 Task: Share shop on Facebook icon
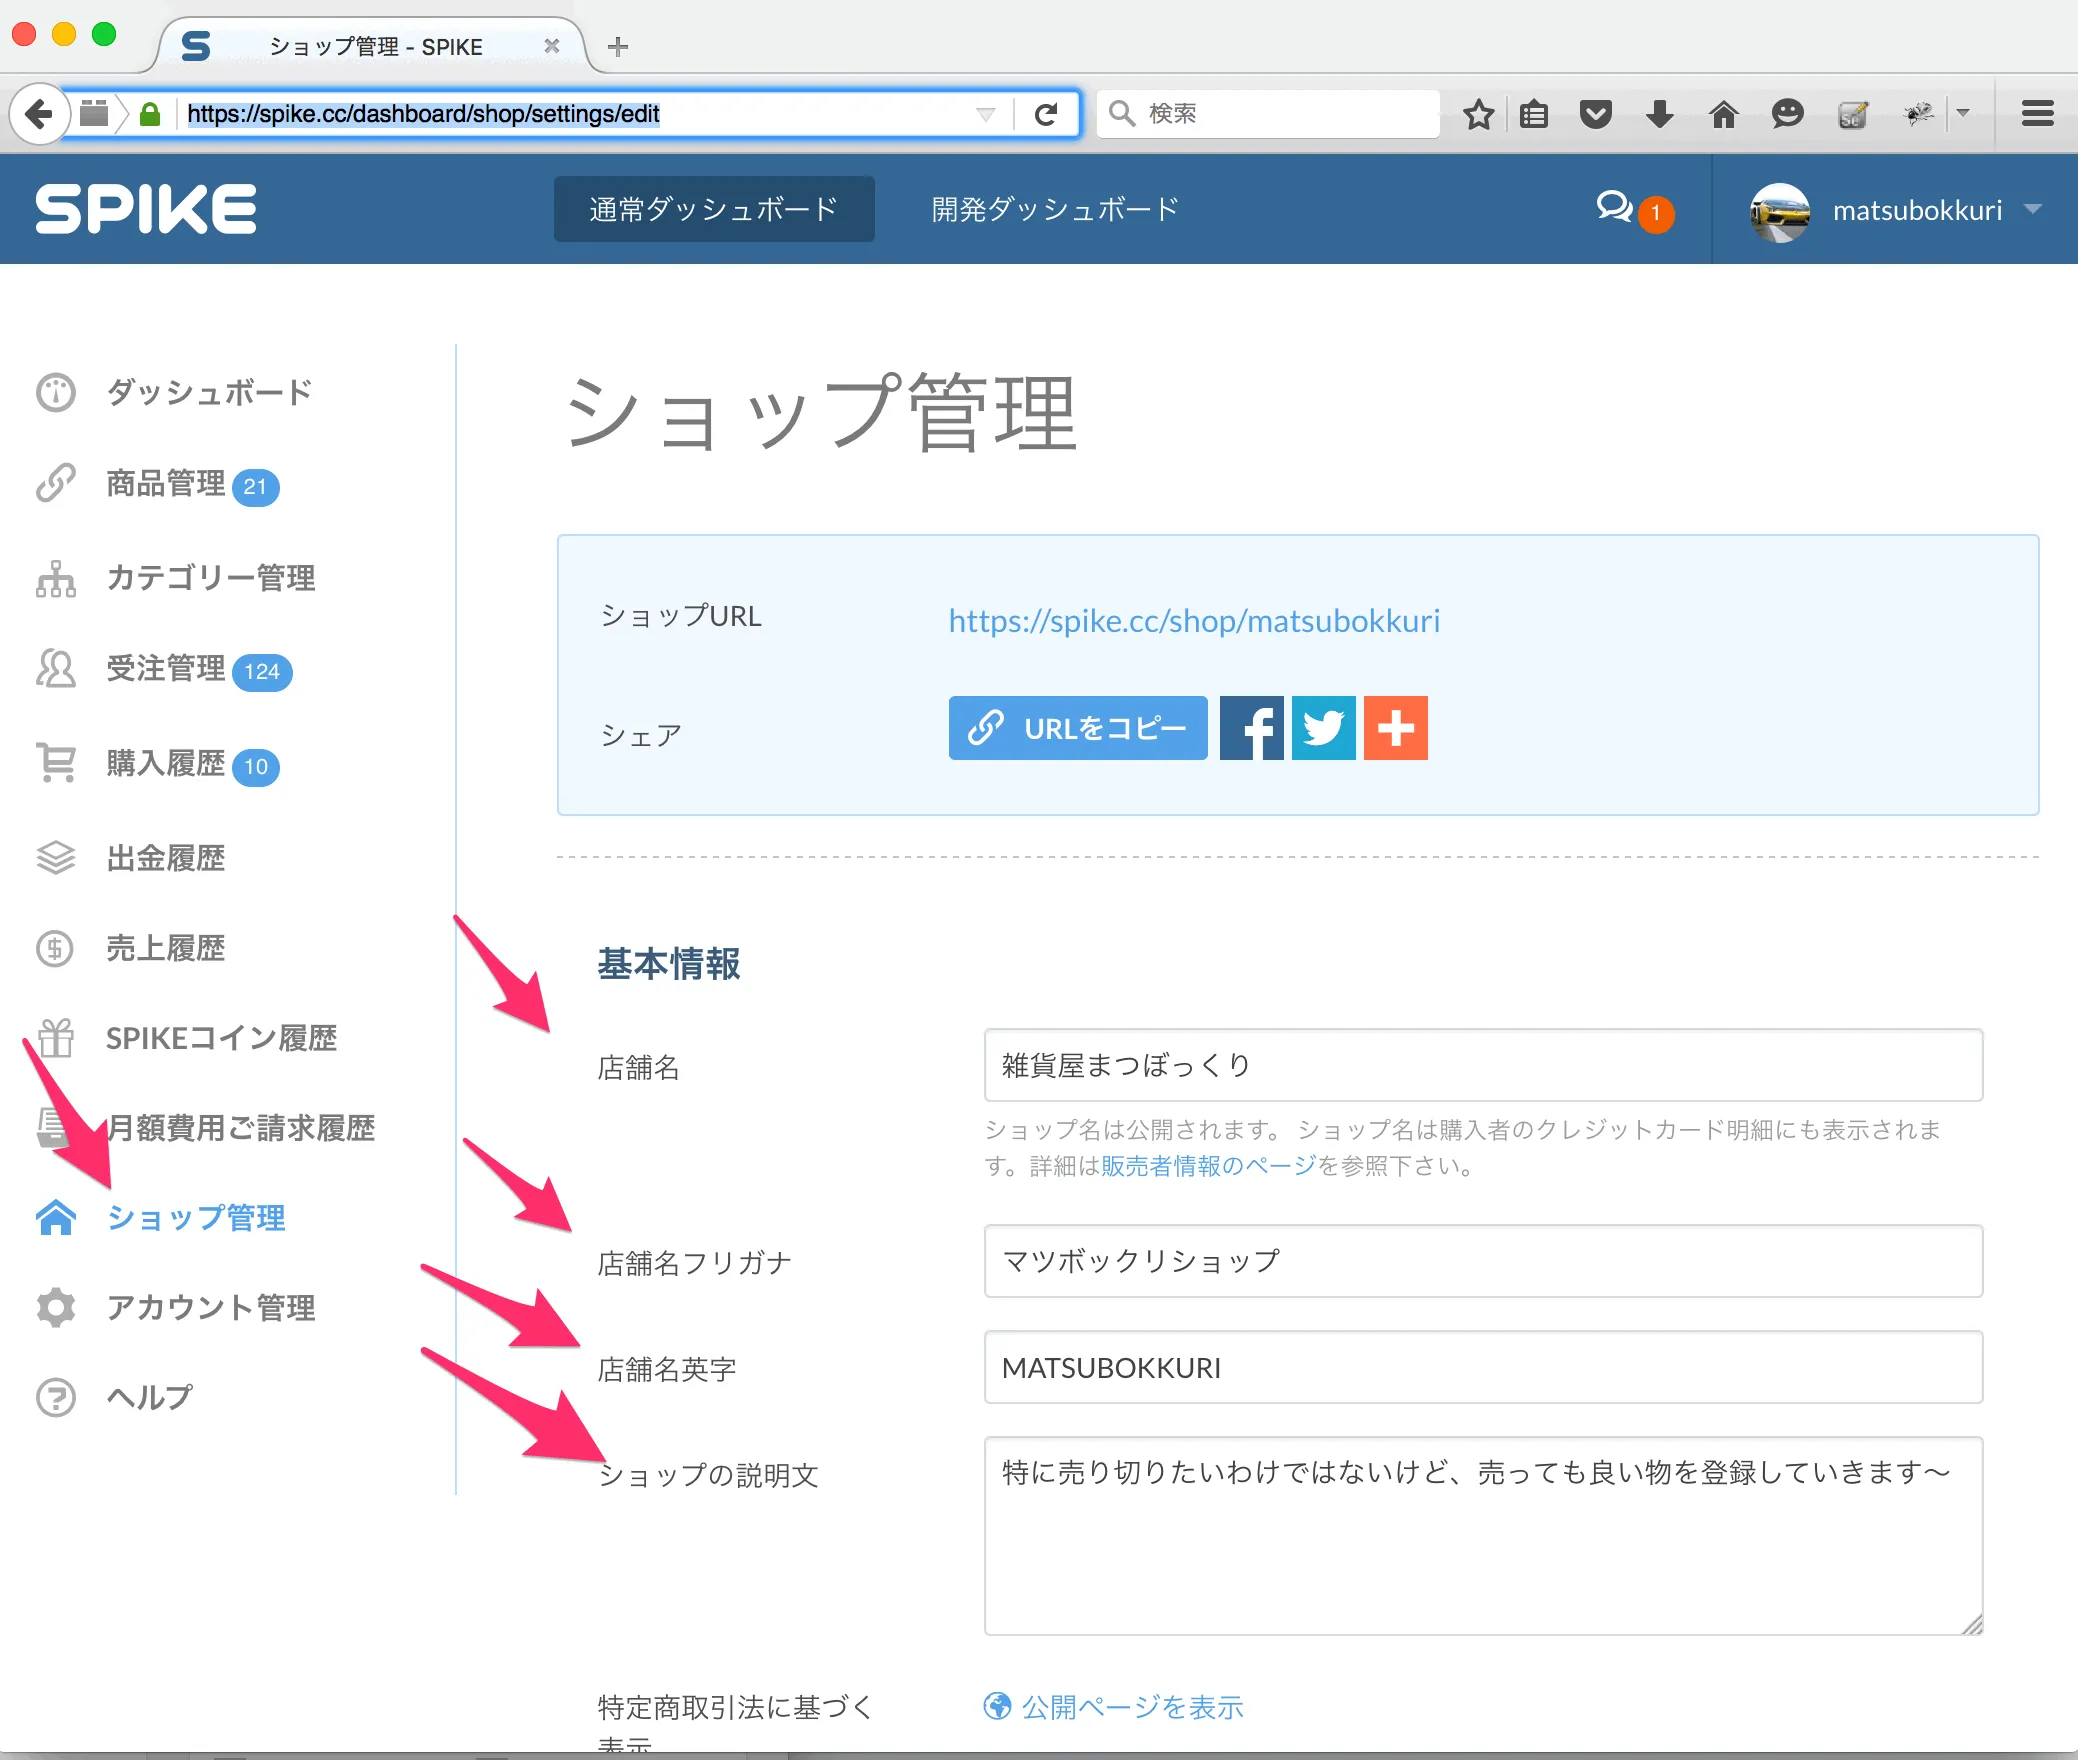[x=1251, y=728]
